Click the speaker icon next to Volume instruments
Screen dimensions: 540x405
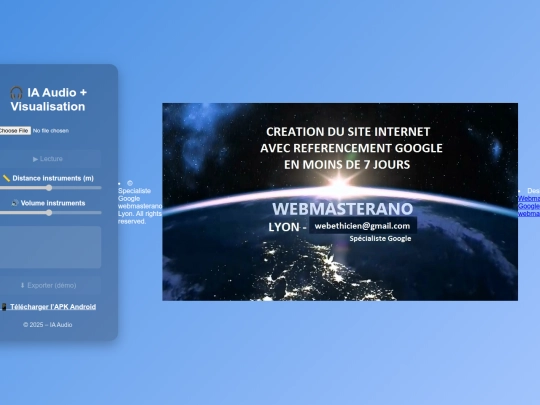[15, 203]
